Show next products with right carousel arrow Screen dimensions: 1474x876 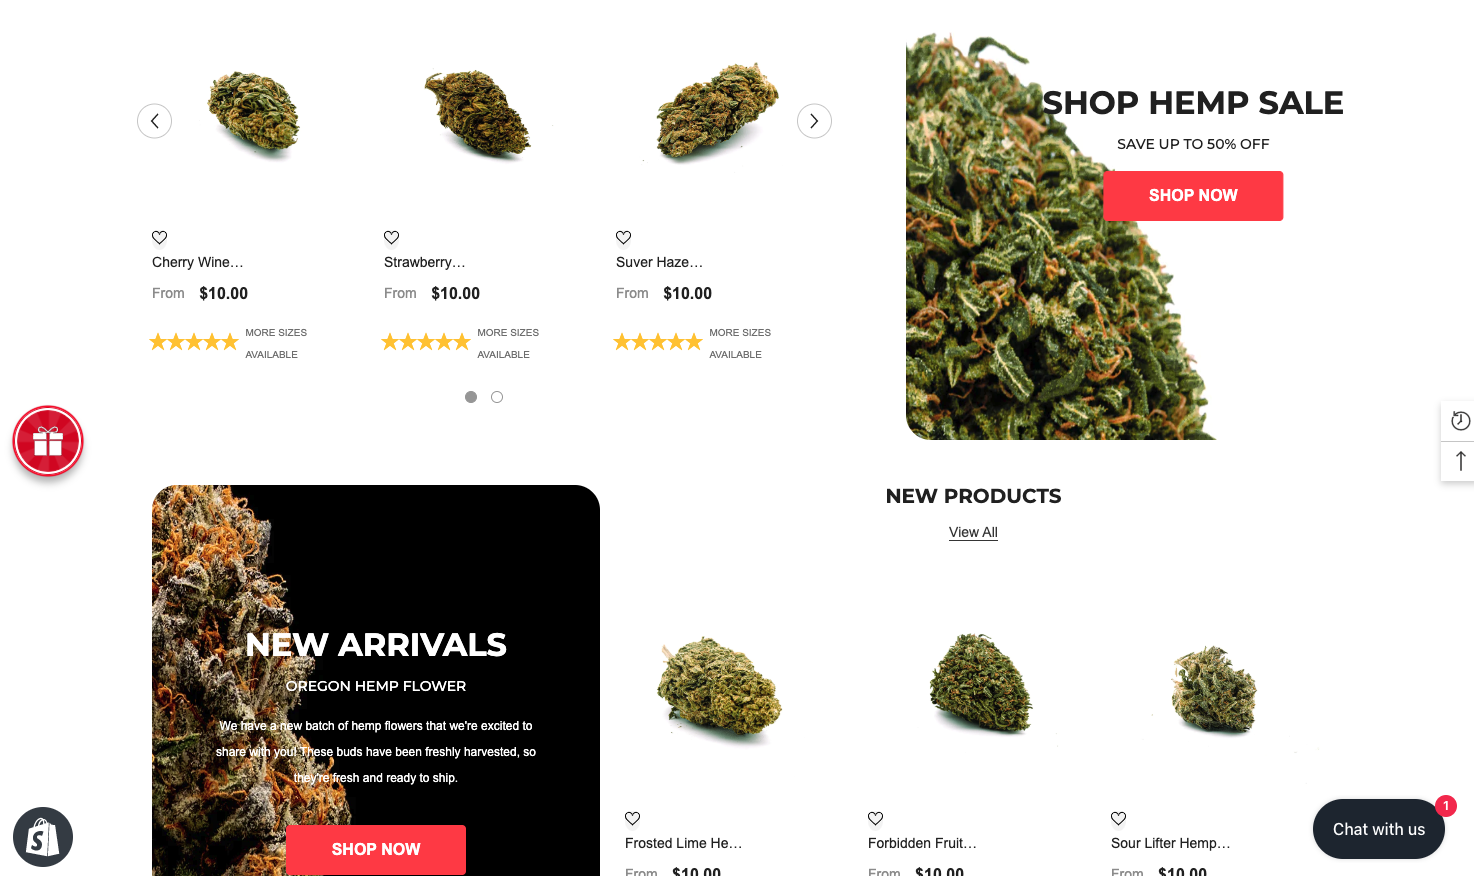(x=814, y=121)
